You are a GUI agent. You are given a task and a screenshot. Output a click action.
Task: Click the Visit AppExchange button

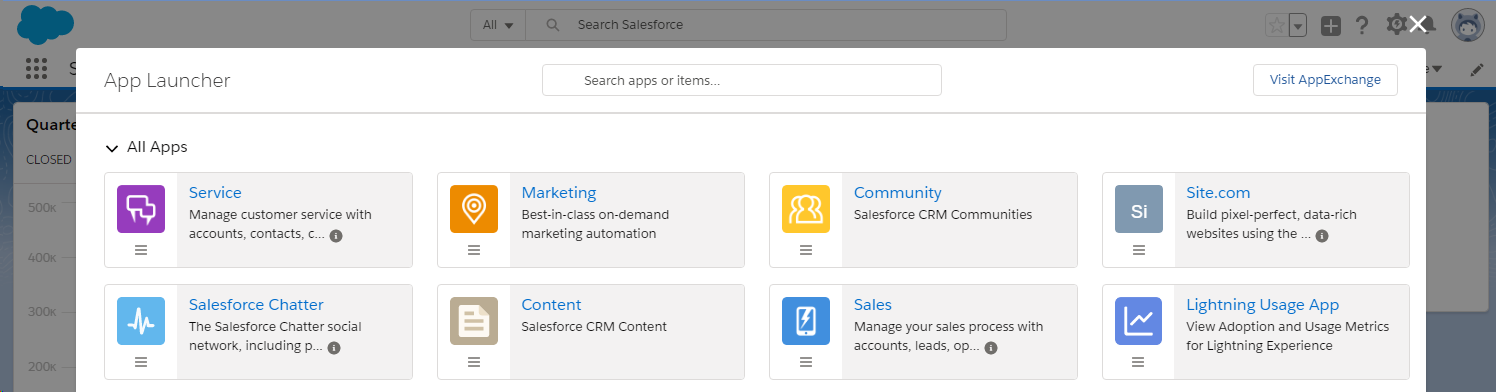[x=1325, y=80]
